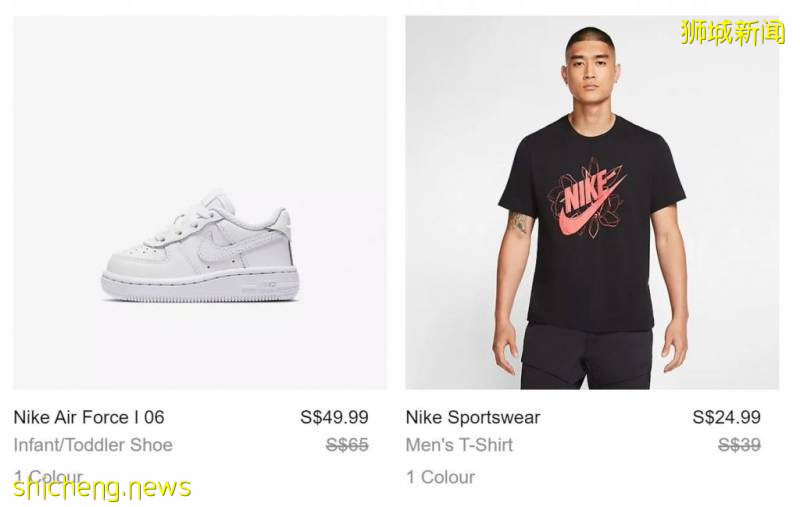
Task: Open the black Nike T-shirt model photo
Action: [591, 202]
